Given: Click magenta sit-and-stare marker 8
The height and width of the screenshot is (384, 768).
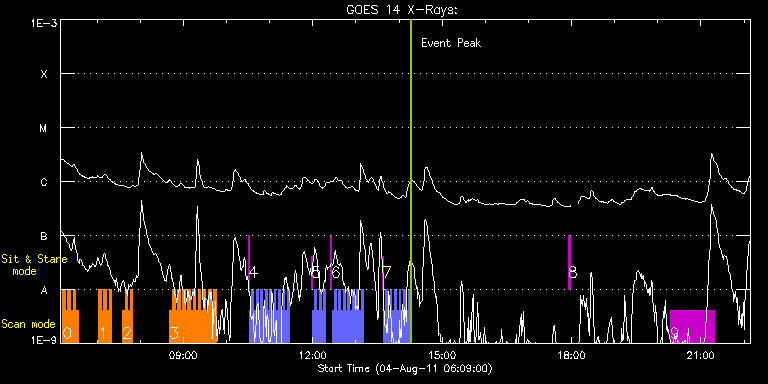Looking at the screenshot, I should [x=569, y=263].
